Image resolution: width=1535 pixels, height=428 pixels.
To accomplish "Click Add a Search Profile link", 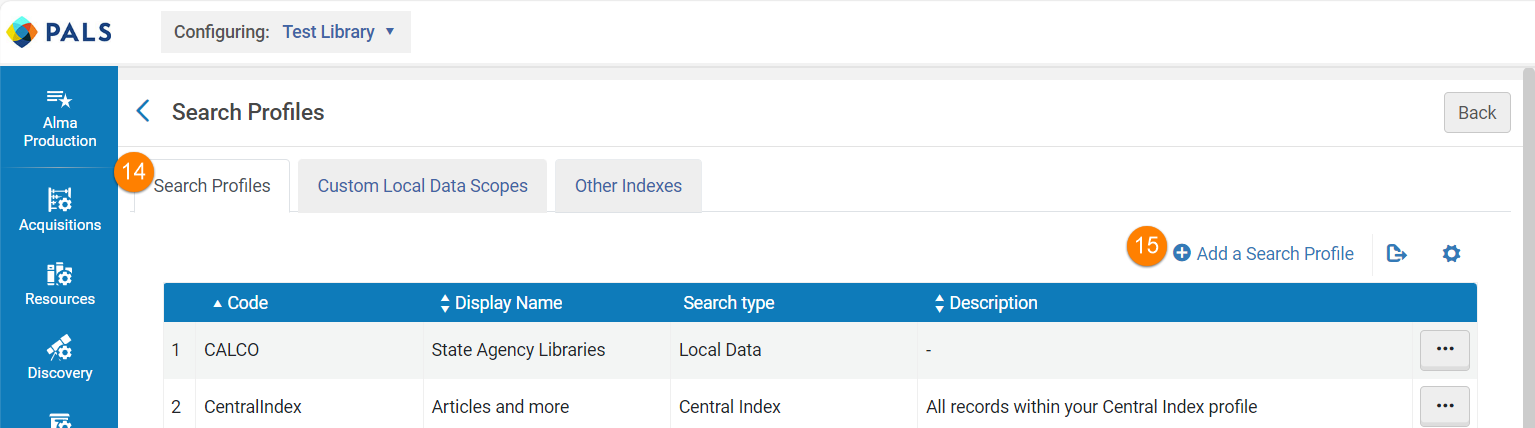I will click(1263, 254).
